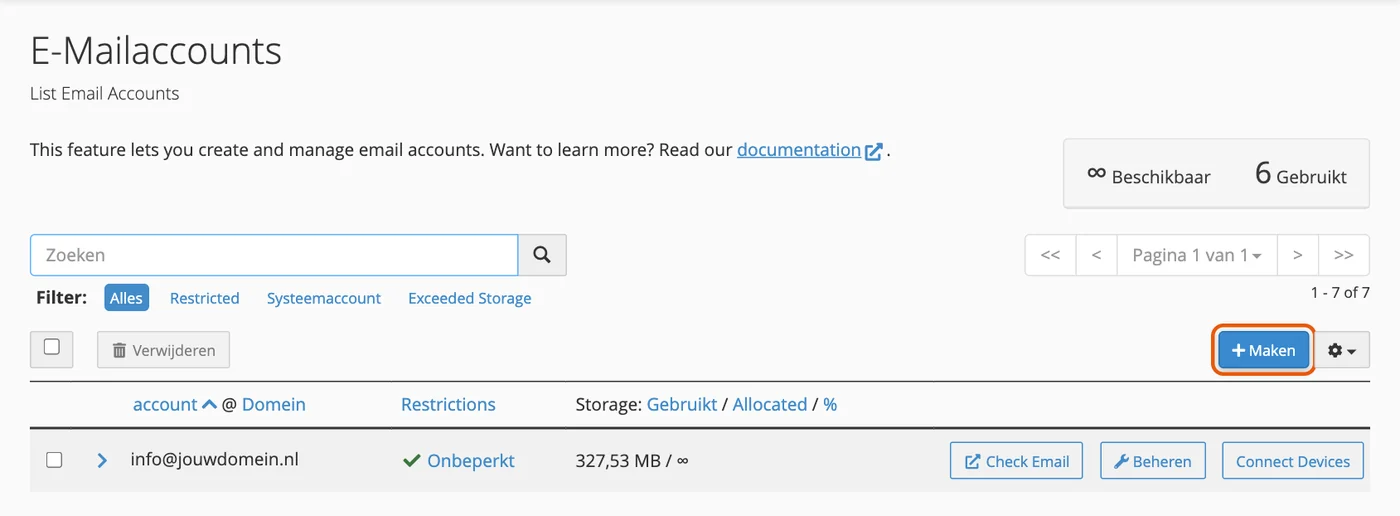1400x516 pixels.
Task: Sort by the Domein column header
Action: (x=274, y=404)
